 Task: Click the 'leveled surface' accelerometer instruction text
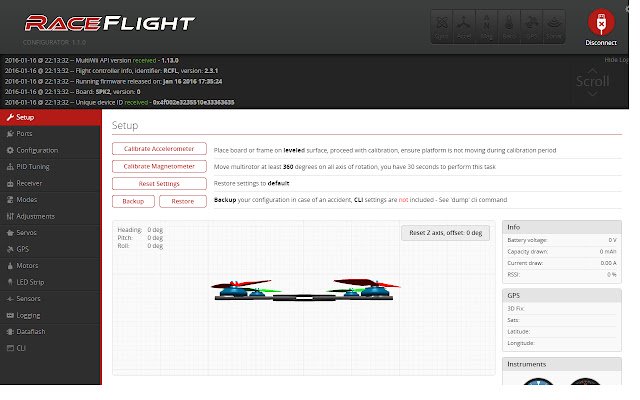385,150
